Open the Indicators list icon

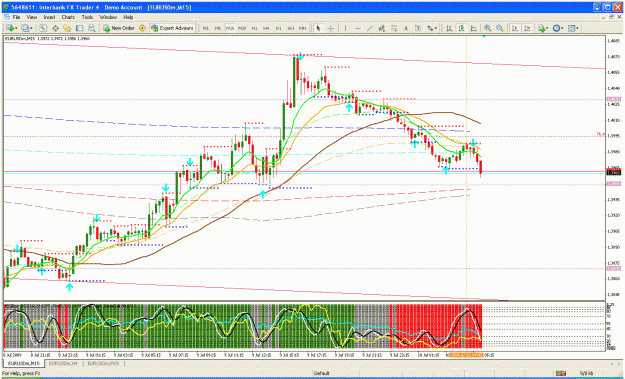(x=541, y=28)
